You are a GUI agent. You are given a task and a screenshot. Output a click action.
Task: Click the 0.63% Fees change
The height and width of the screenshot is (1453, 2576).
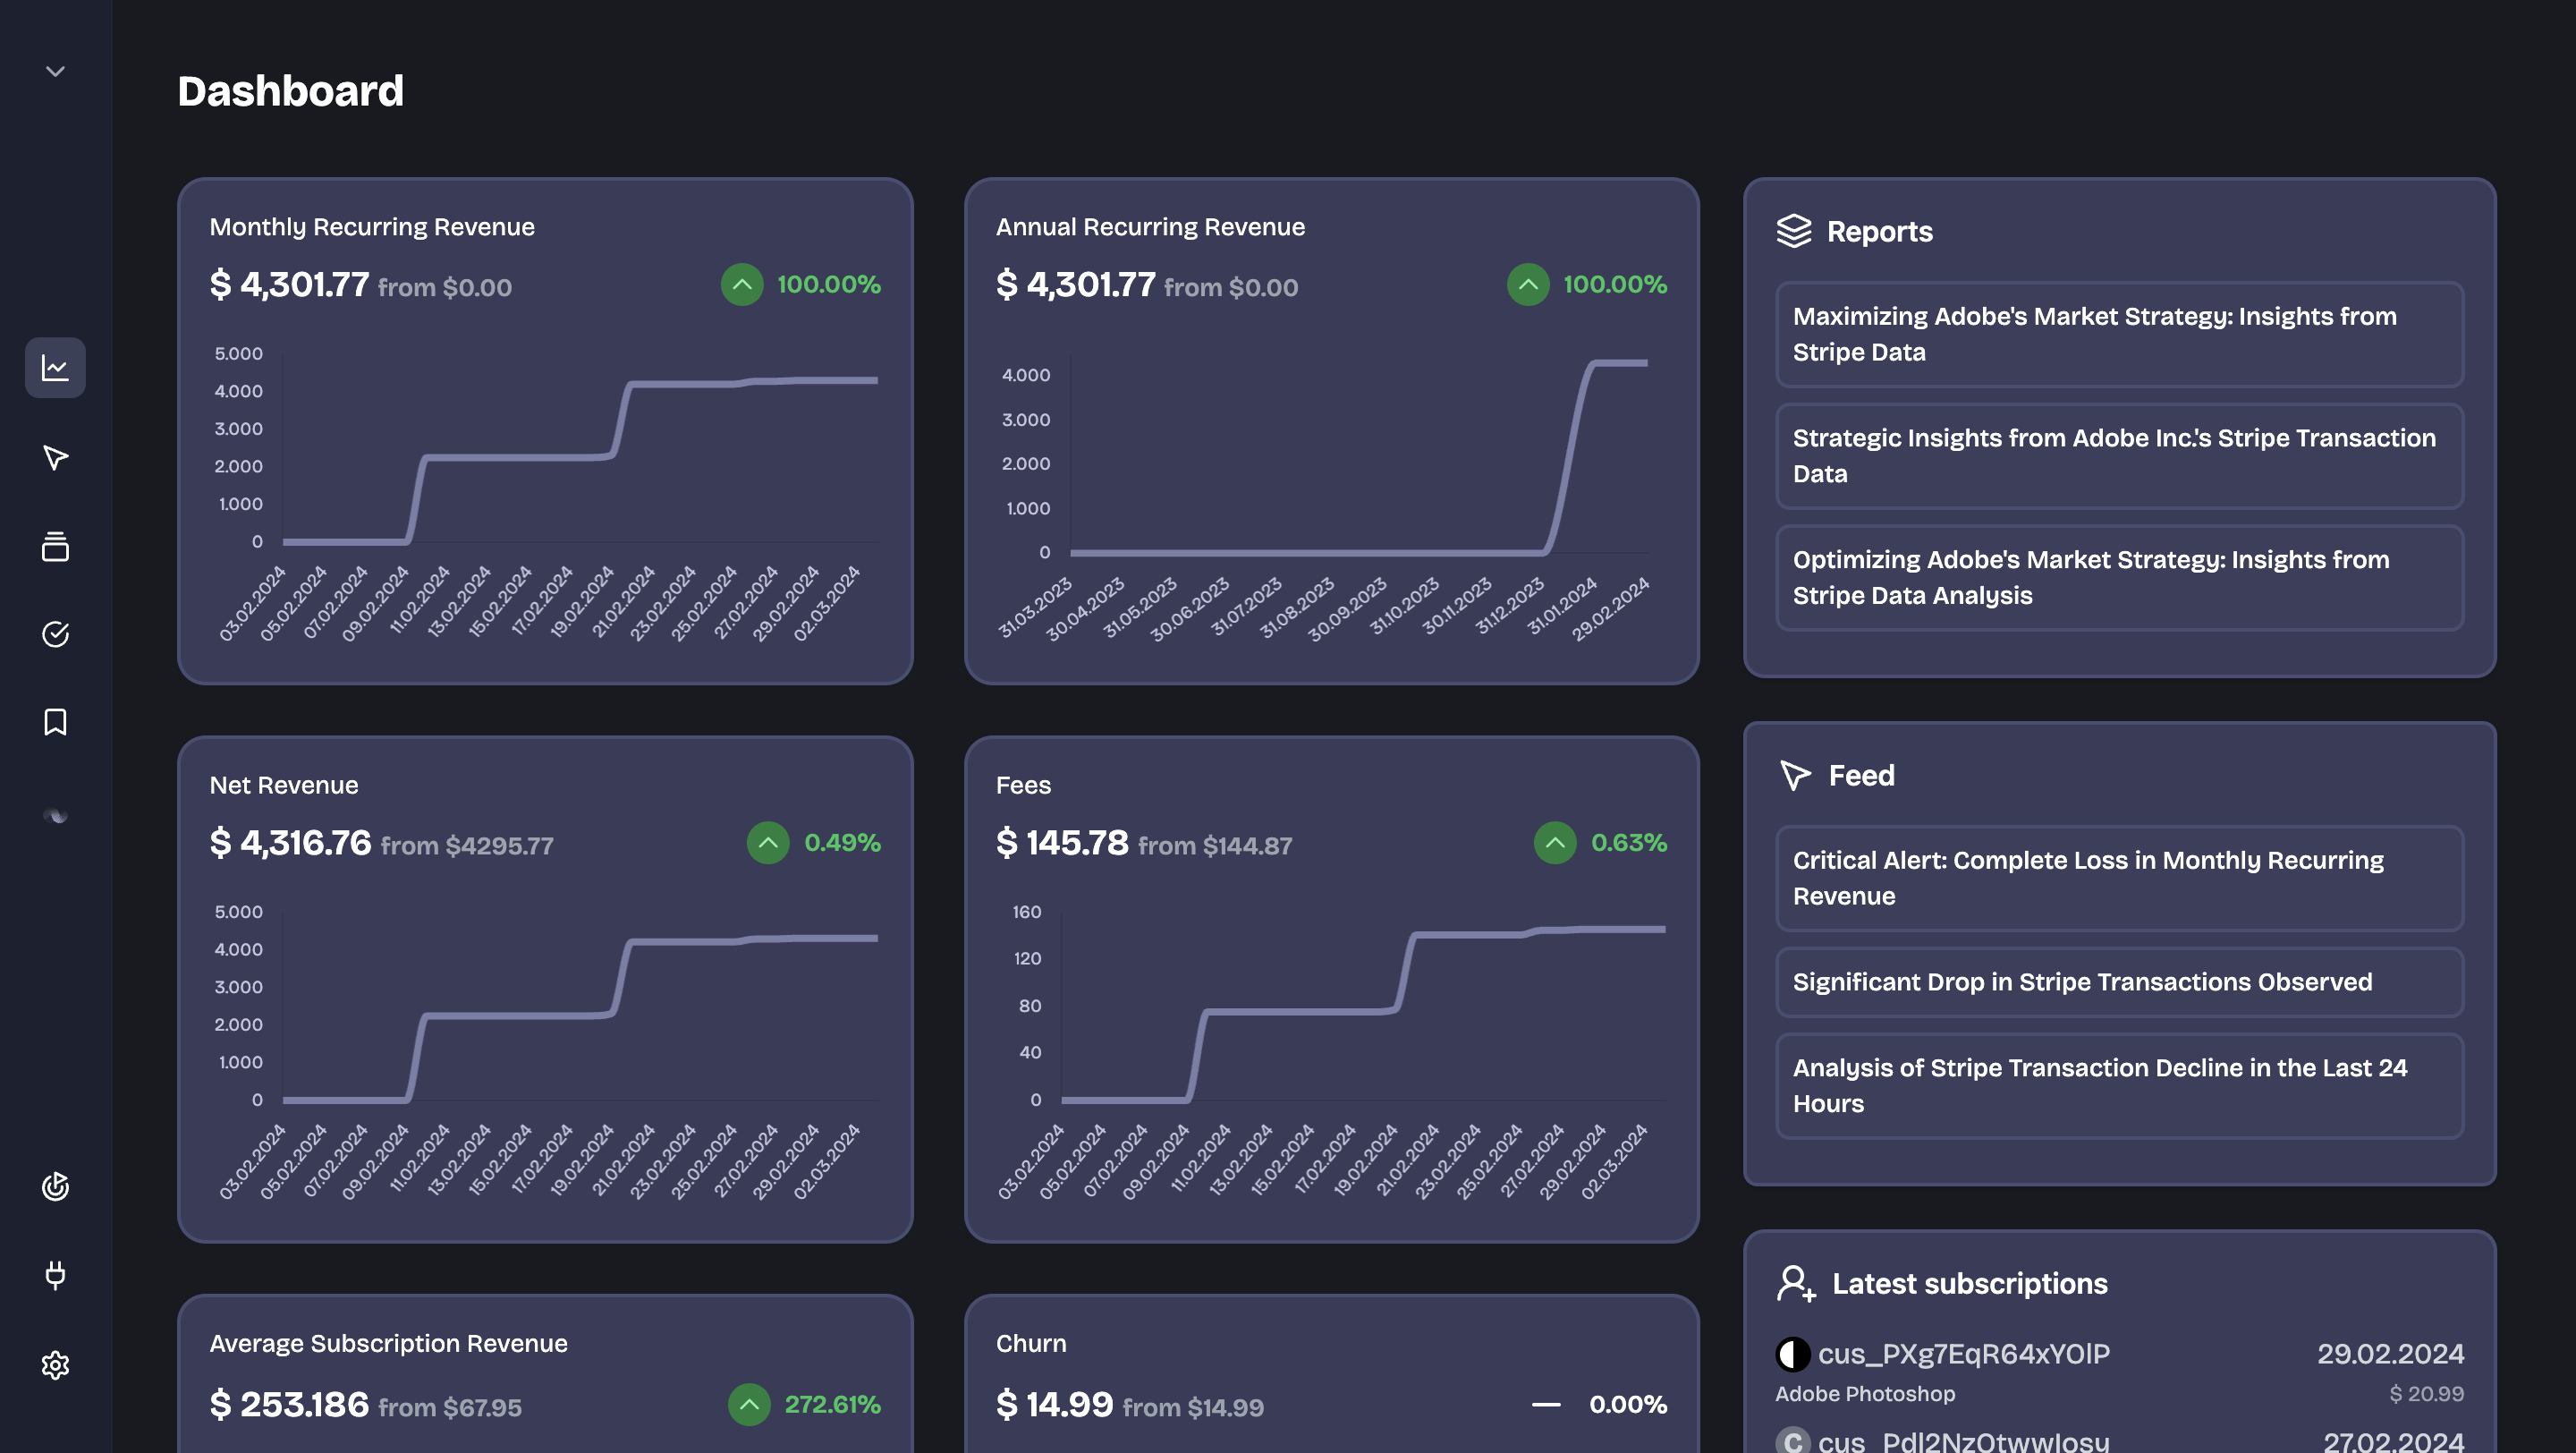click(x=1629, y=843)
